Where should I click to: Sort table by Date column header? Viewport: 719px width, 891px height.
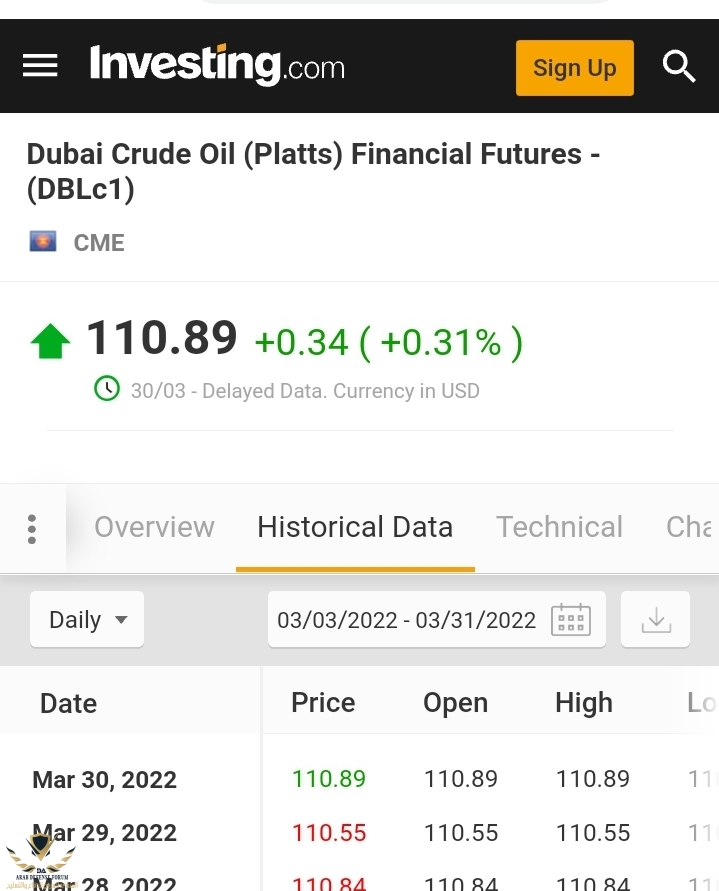68,703
